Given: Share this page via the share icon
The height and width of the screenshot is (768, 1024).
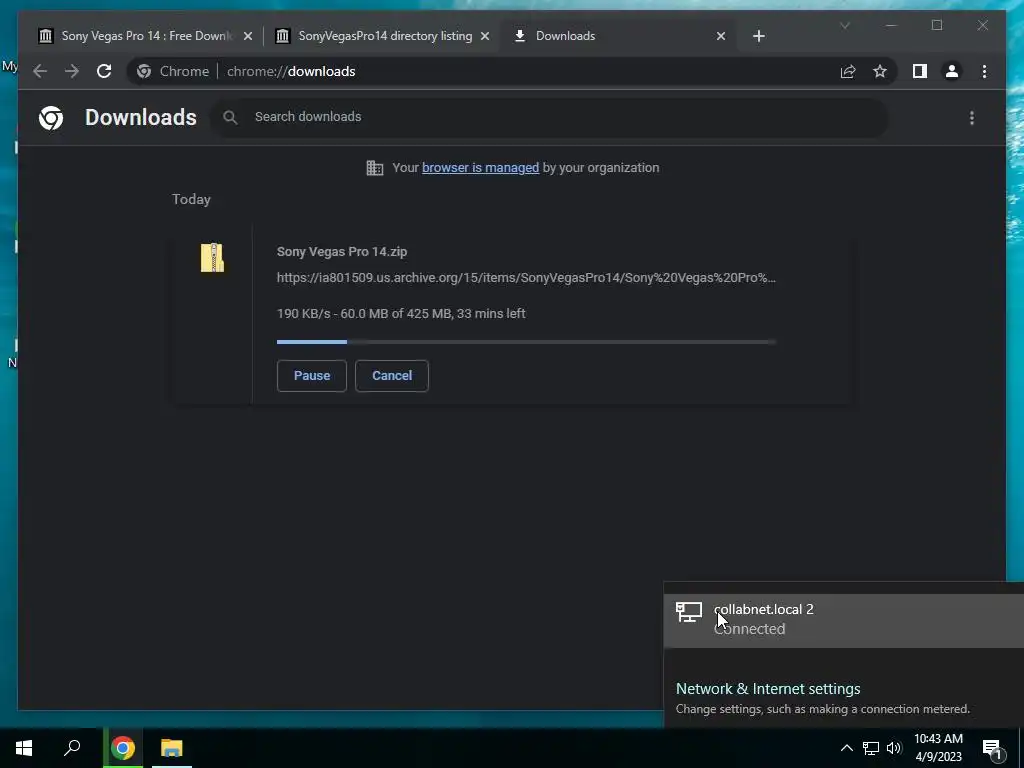Looking at the screenshot, I should pyautogui.click(x=848, y=71).
